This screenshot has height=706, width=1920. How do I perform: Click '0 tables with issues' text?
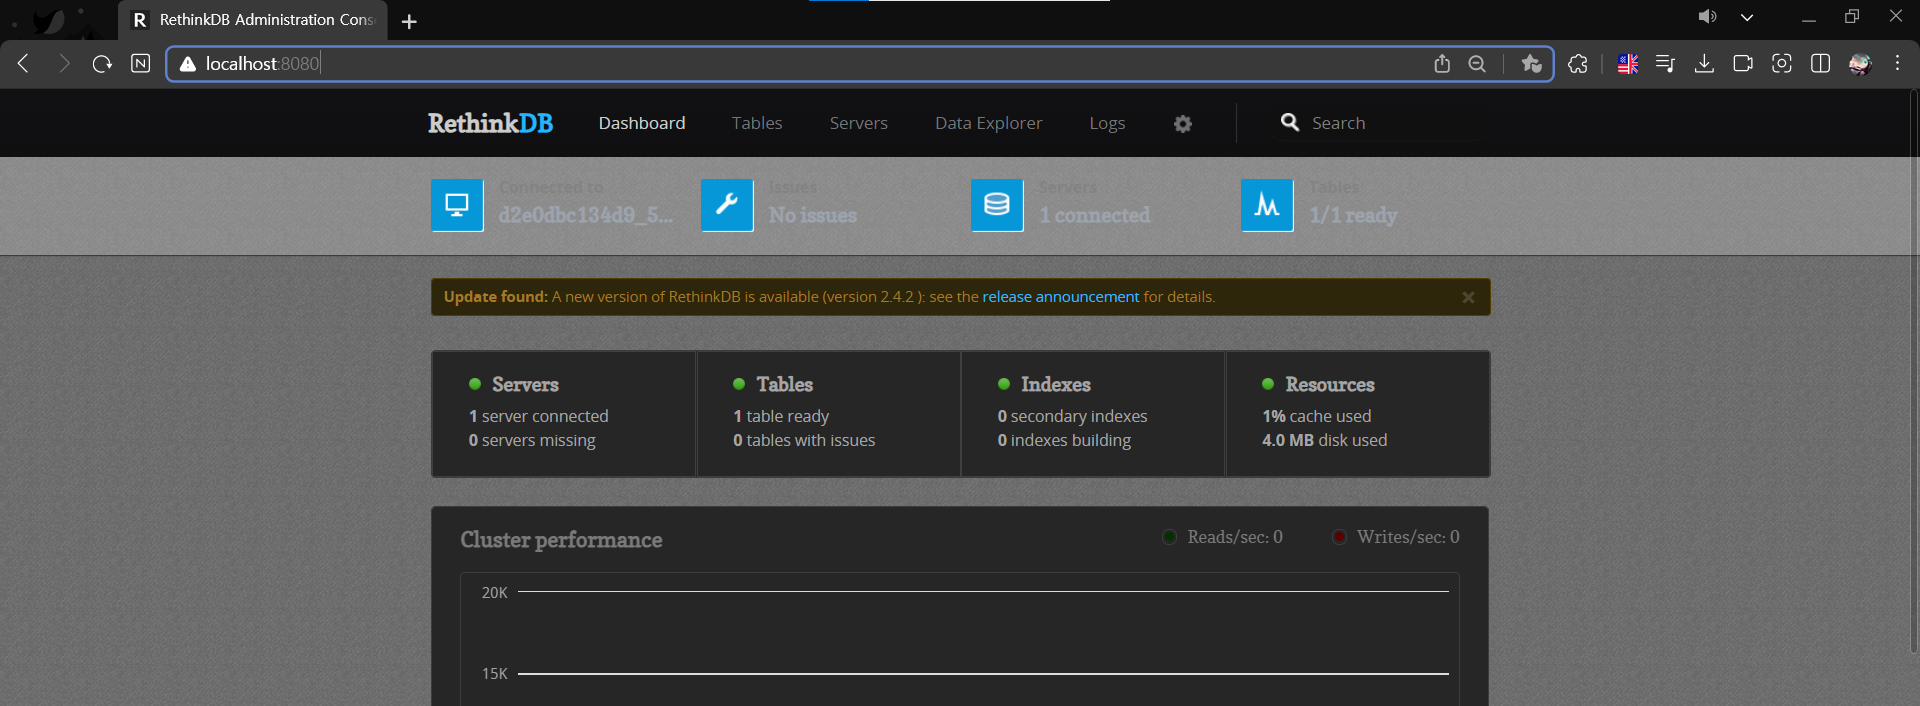tap(804, 440)
